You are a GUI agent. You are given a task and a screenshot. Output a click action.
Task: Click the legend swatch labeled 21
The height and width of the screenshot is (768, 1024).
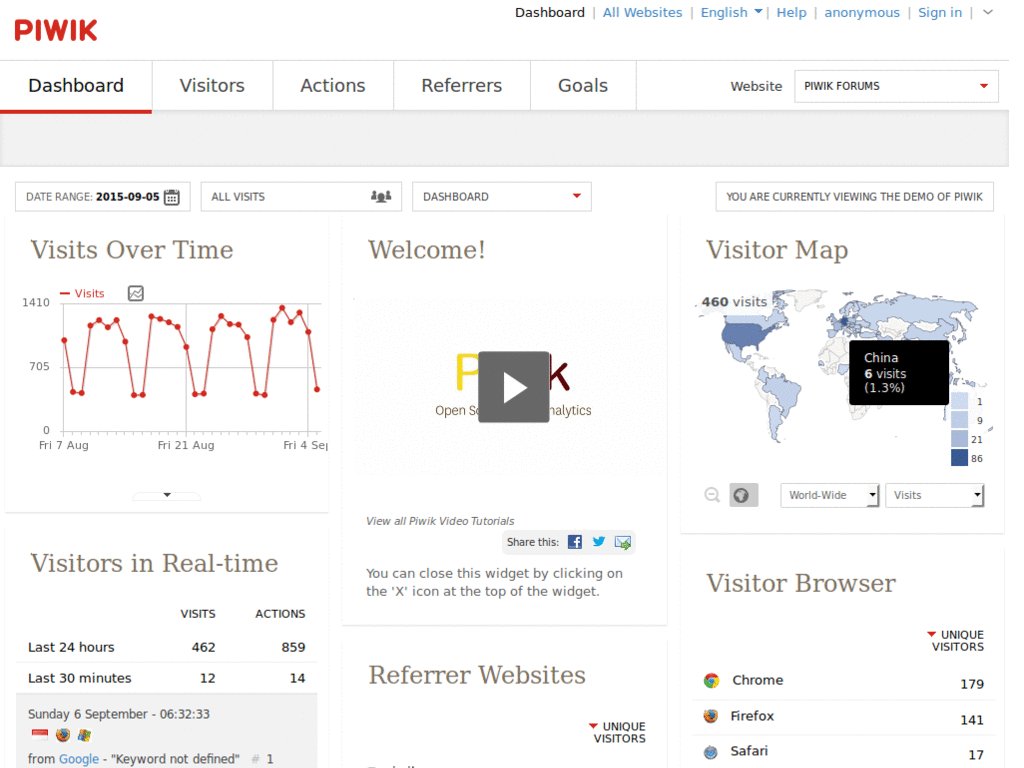coord(959,439)
